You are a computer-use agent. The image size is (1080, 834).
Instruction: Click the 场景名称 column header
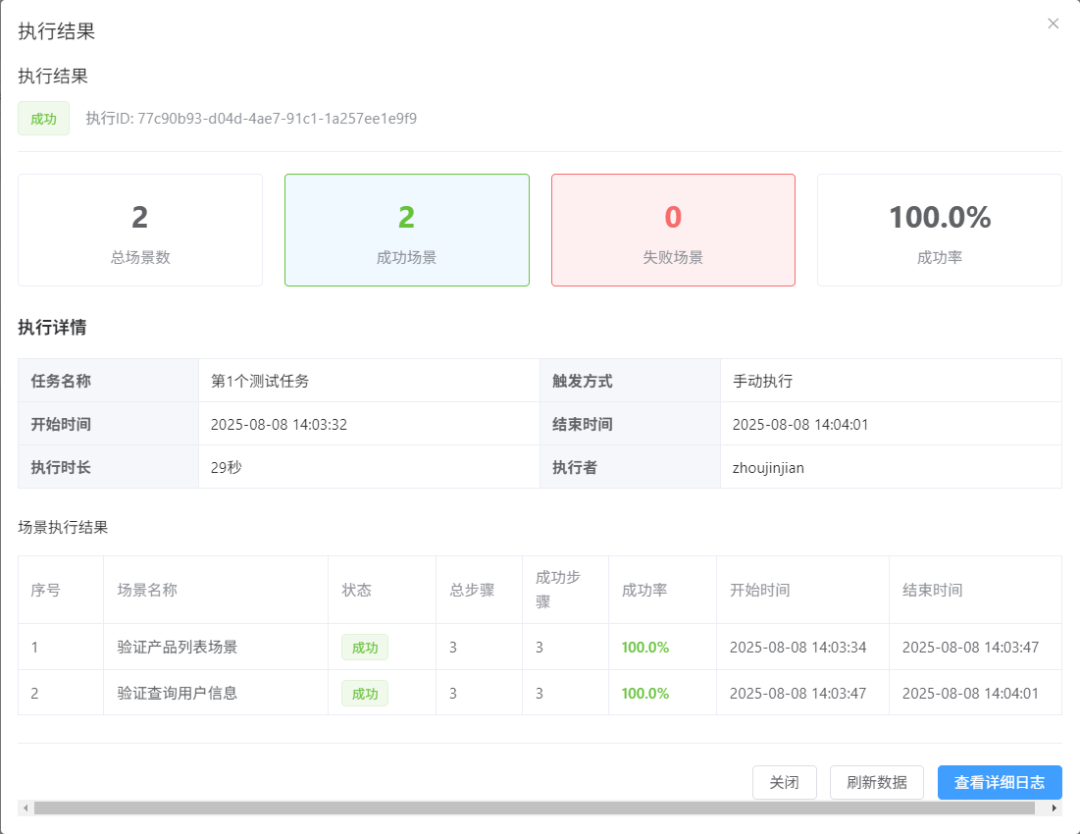[147, 590]
